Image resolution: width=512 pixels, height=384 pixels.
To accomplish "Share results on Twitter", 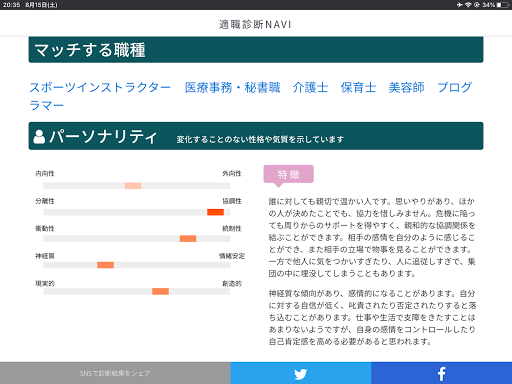I will click(300, 373).
